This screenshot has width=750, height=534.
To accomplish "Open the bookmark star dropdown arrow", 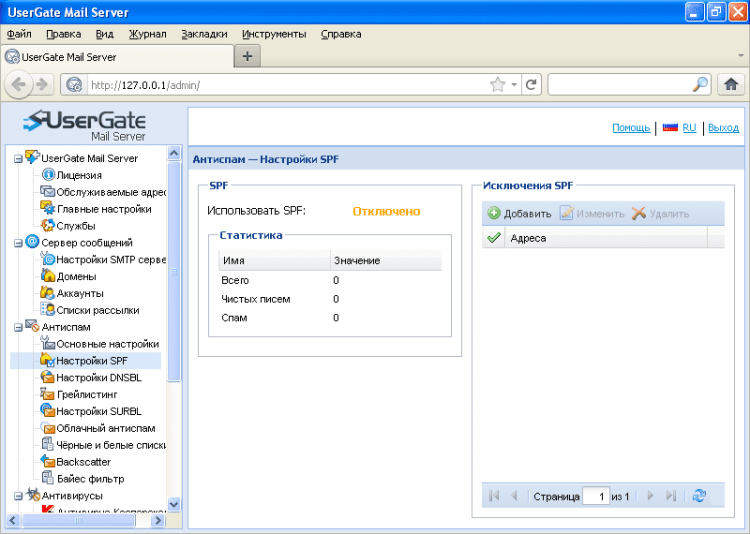I will tap(514, 85).
